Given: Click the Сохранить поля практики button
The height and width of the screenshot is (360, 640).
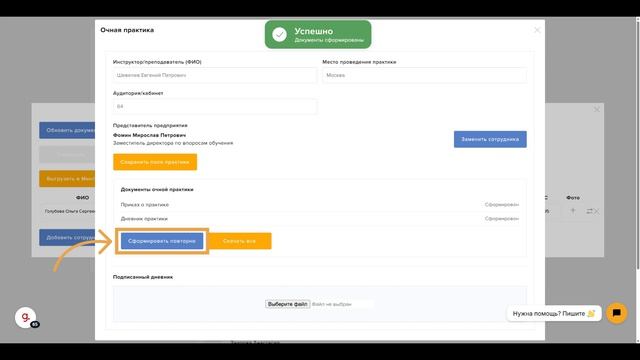Looking at the screenshot, I should pyautogui.click(x=155, y=162).
